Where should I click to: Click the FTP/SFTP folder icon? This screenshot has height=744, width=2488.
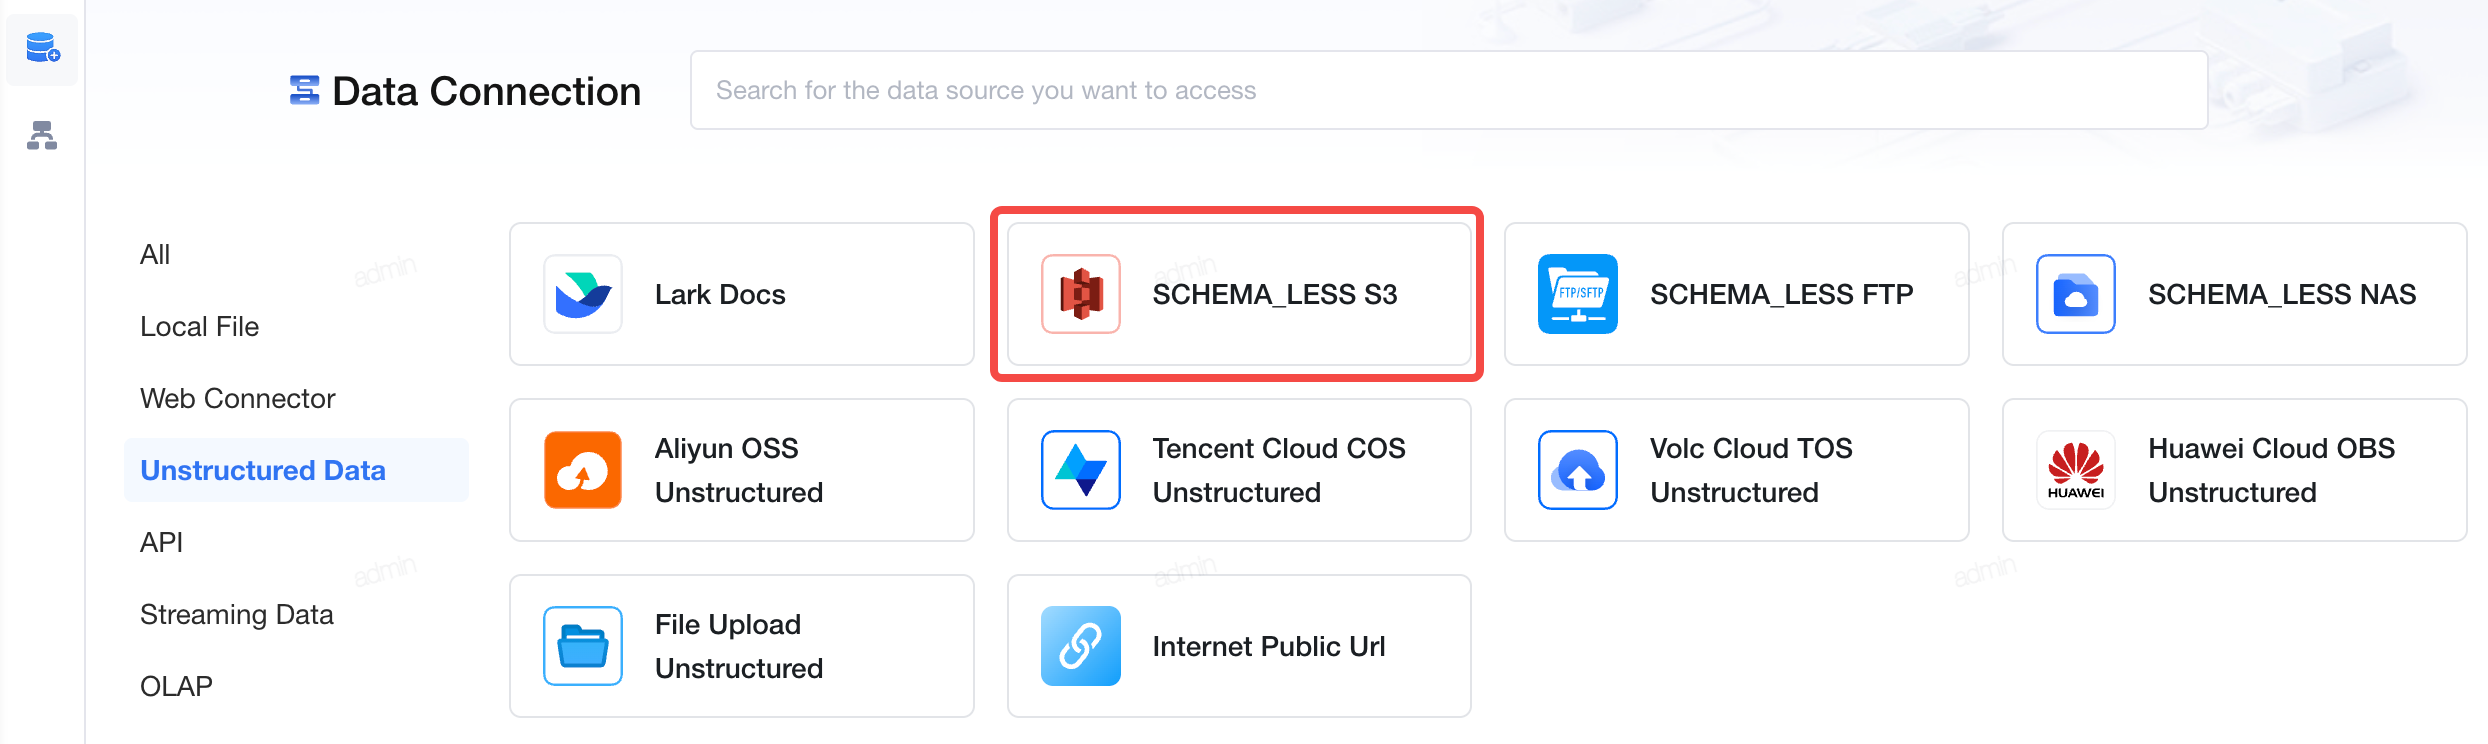coord(1578,294)
